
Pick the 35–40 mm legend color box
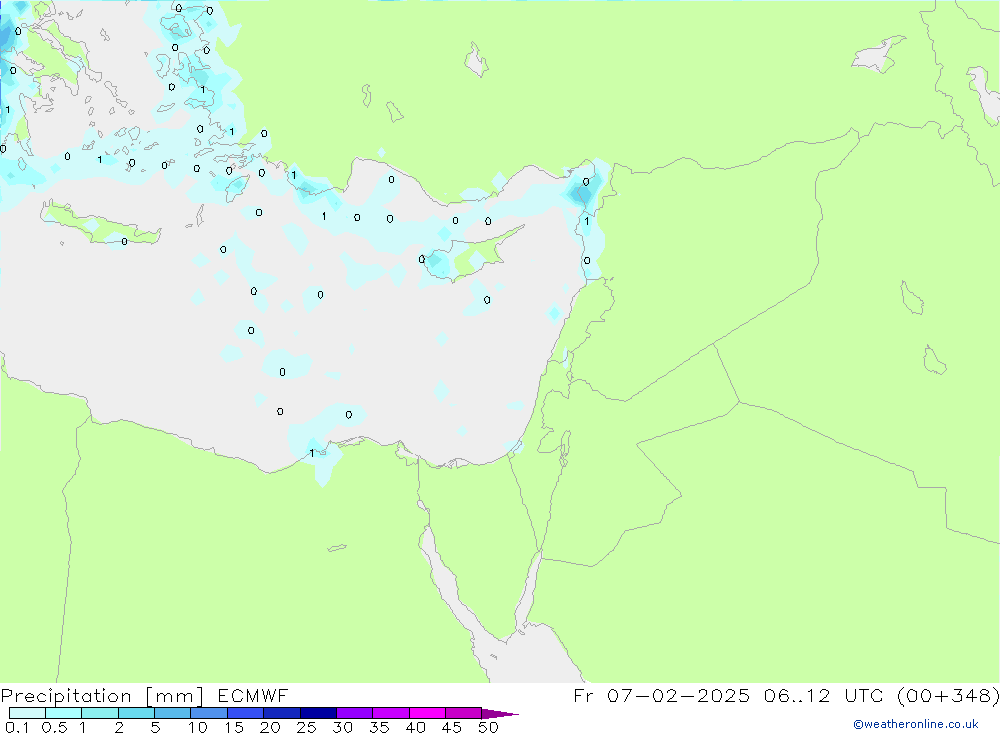(391, 713)
